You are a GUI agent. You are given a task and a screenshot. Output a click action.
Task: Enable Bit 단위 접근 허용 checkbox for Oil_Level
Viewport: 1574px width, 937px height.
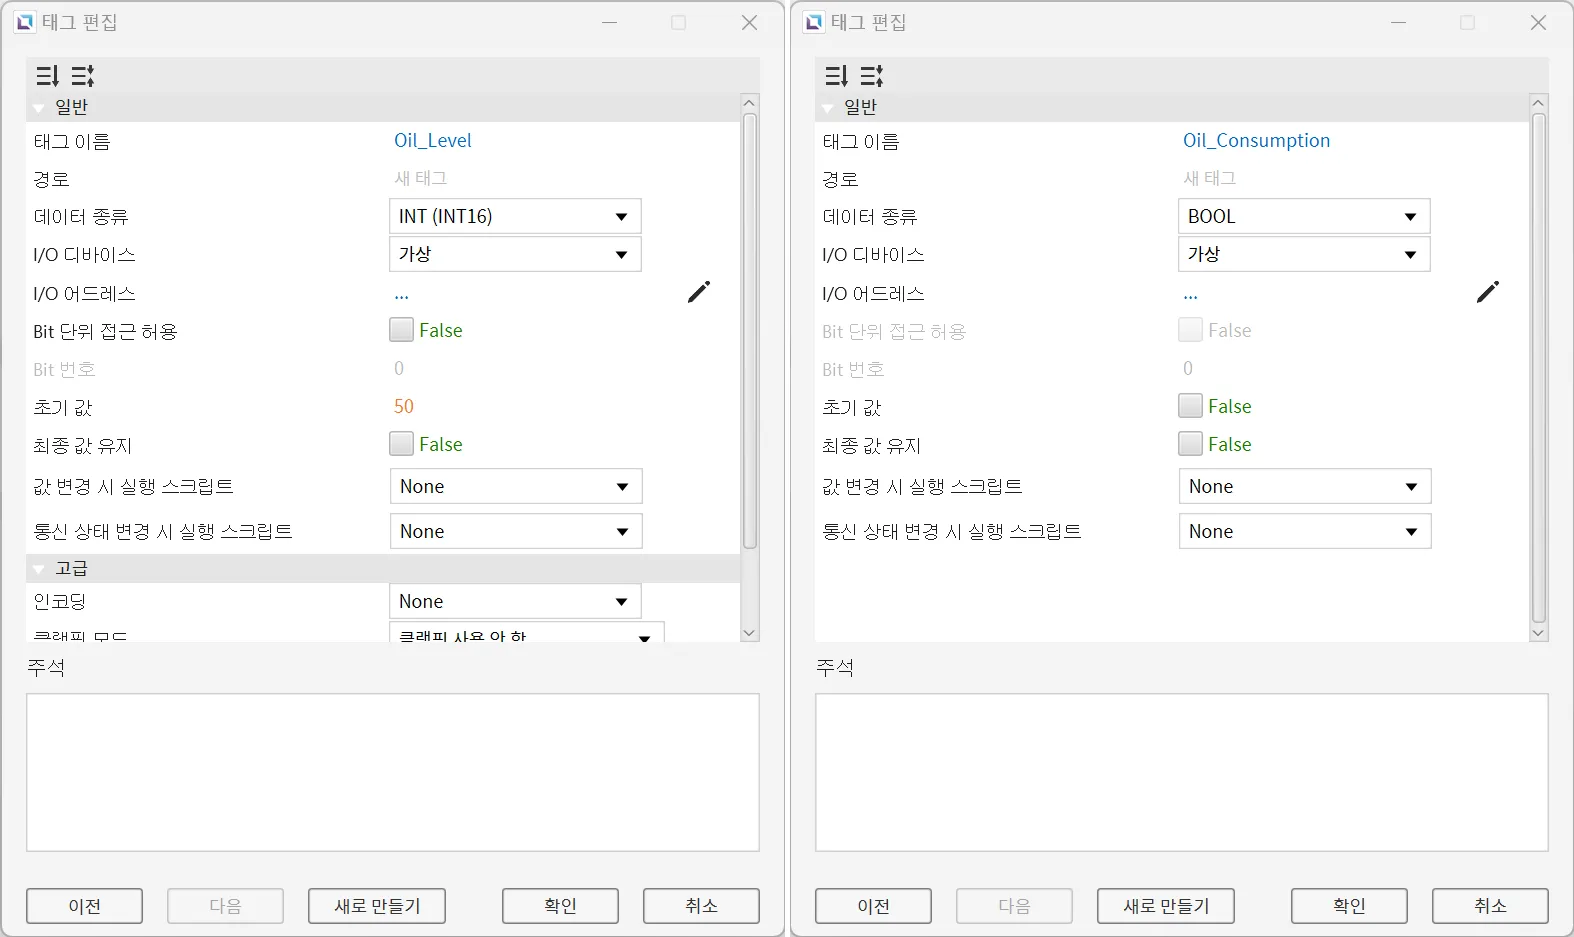pos(402,330)
